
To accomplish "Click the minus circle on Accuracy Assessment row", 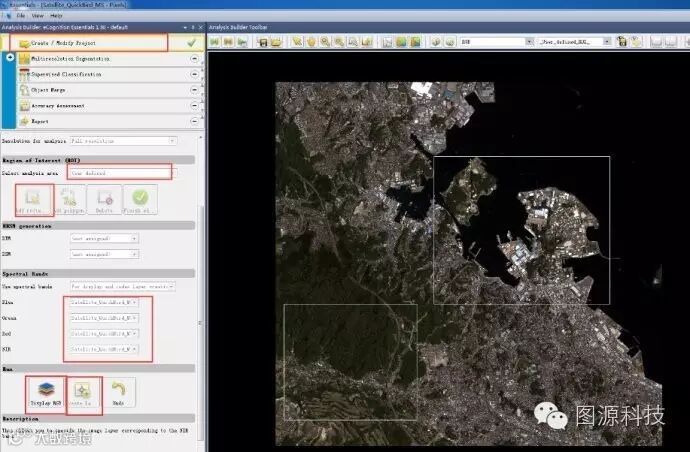I will click(x=194, y=106).
